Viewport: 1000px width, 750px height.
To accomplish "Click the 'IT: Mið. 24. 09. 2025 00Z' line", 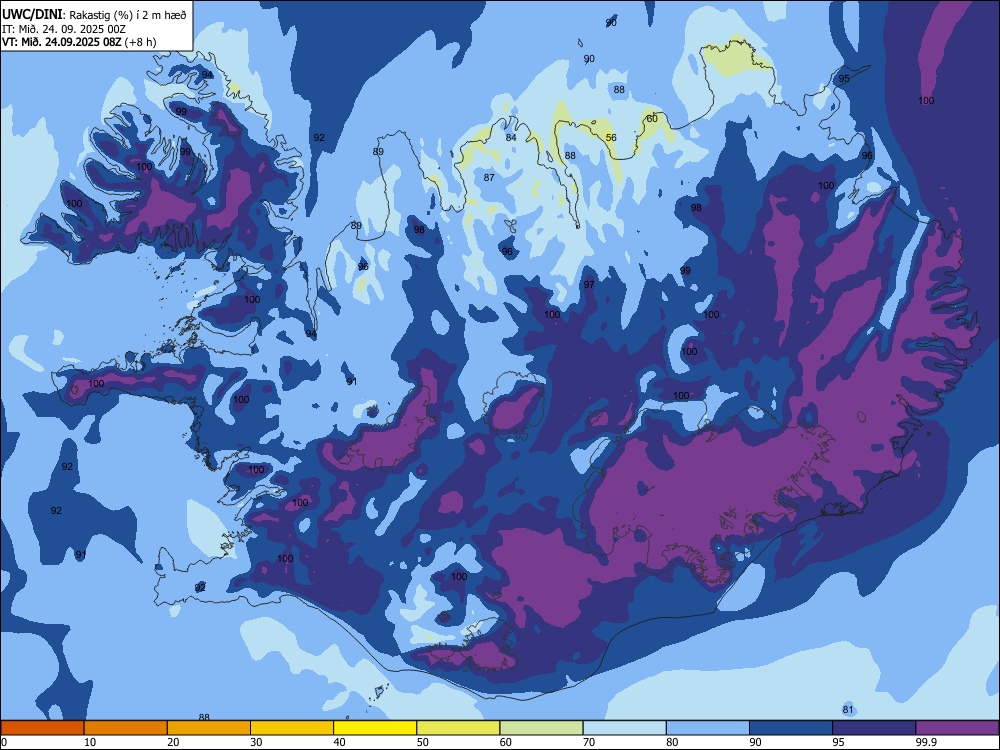I will pyautogui.click(x=63, y=29).
